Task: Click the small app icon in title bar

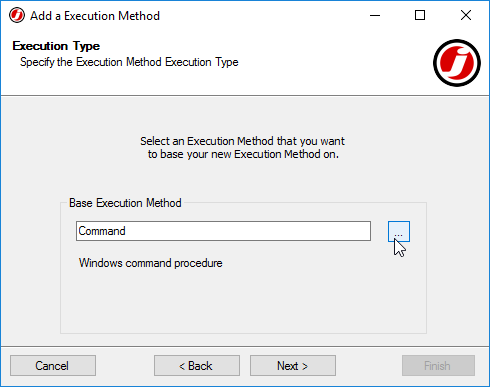Action: (x=17, y=15)
